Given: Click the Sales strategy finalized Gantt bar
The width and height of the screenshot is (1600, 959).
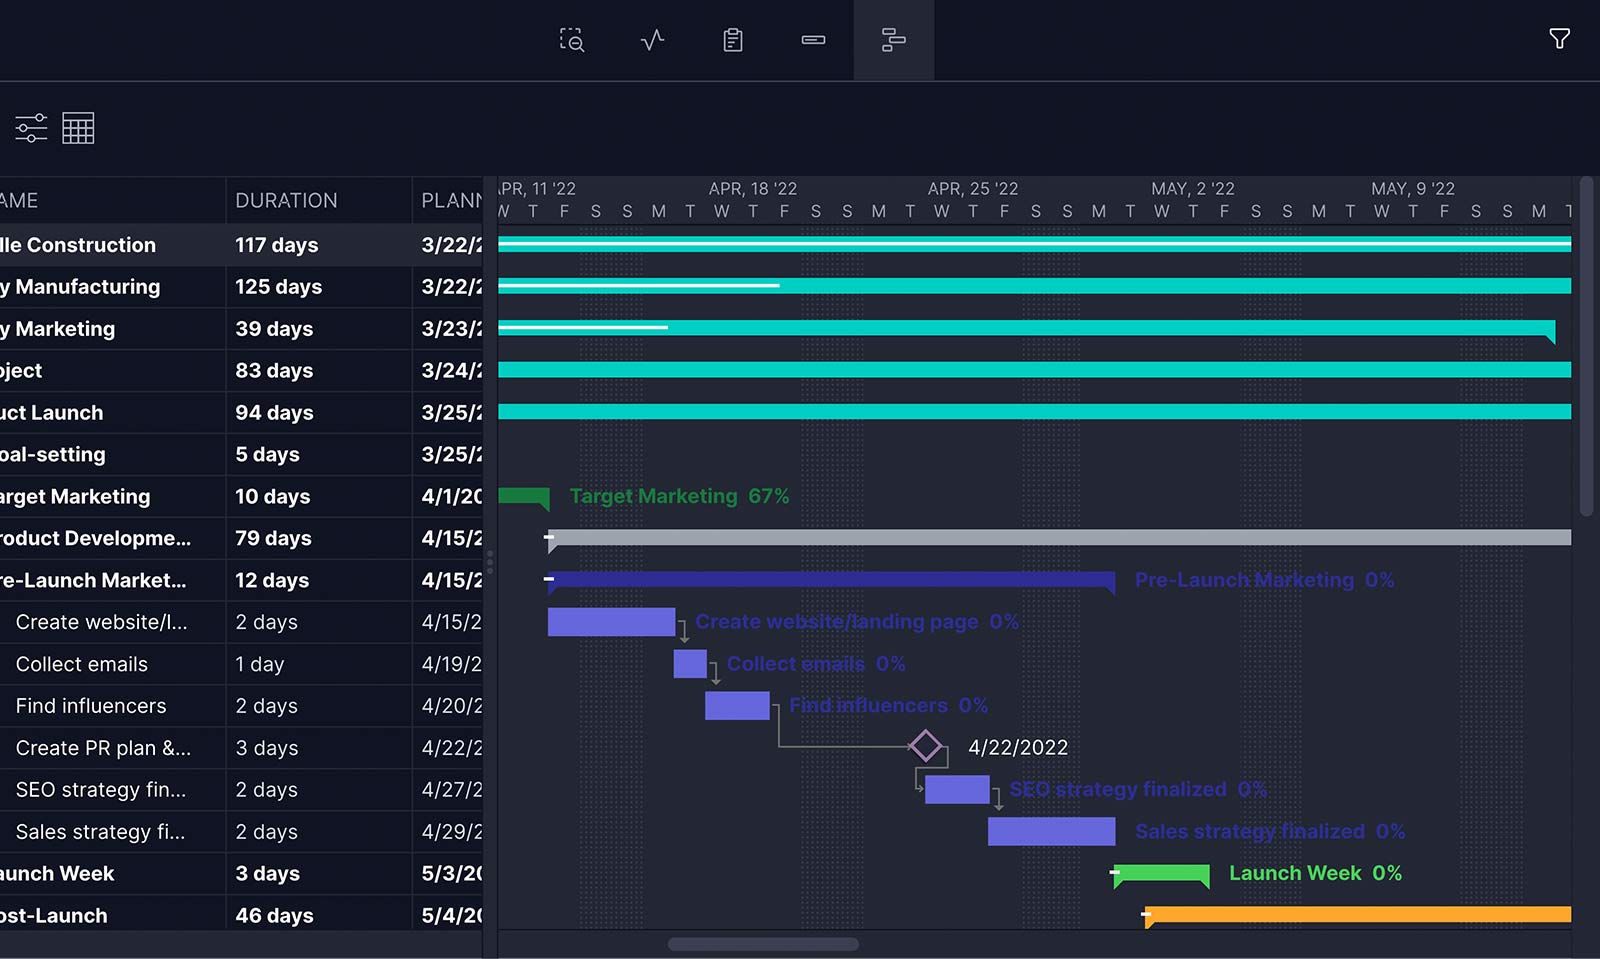Looking at the screenshot, I should pos(1051,831).
